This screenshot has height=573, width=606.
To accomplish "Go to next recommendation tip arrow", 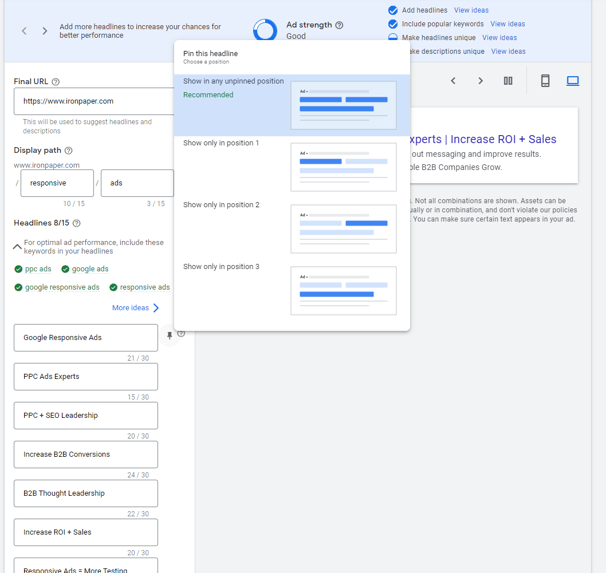I will click(45, 31).
